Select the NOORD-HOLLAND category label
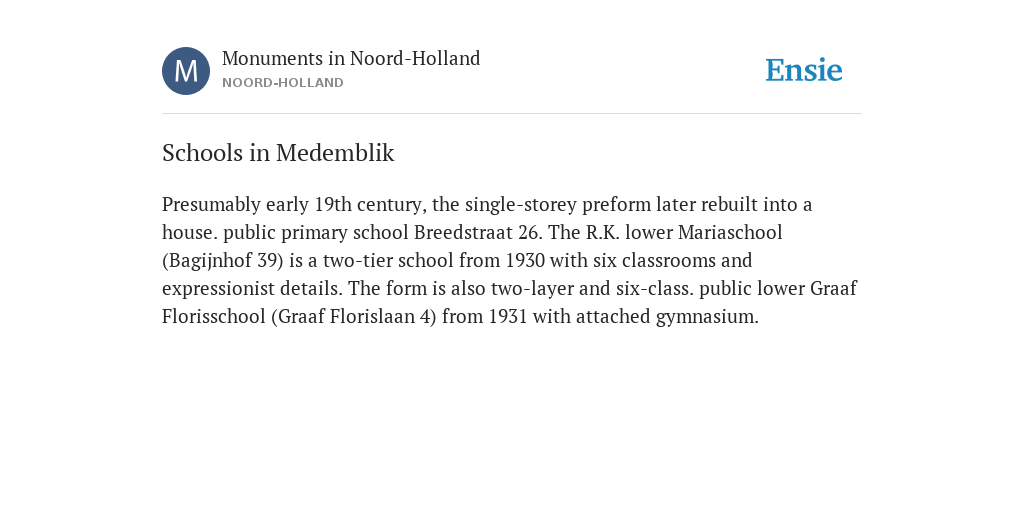Screen dimensions: 1024x512 point(283,83)
